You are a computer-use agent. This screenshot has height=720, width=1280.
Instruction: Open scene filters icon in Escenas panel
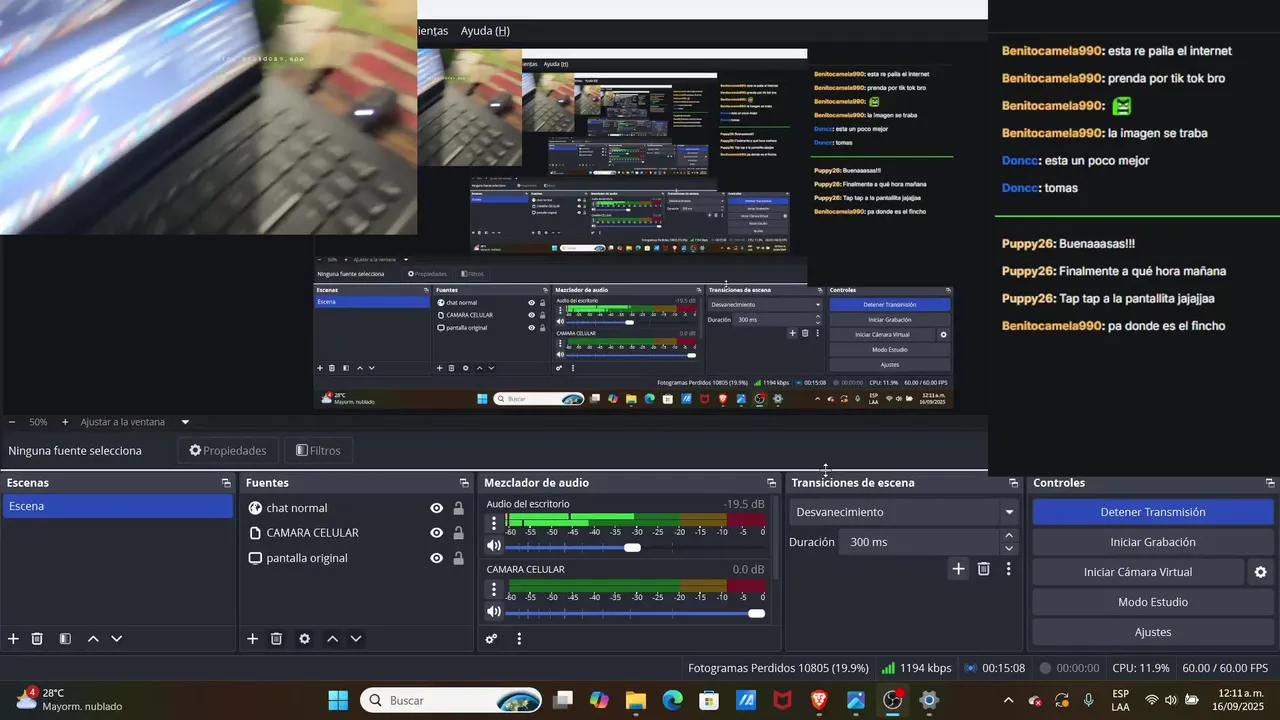coord(65,639)
